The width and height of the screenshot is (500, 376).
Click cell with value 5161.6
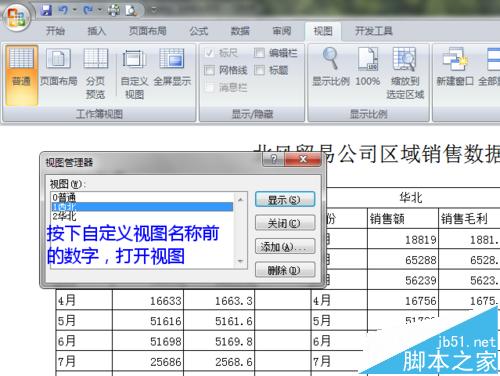[219, 321]
